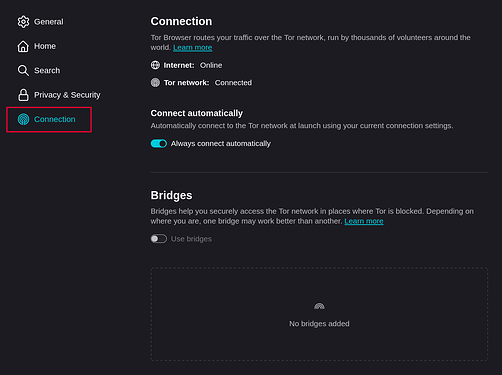Enable the Use bridges toggle
The width and height of the screenshot is (502, 375).
pos(159,239)
